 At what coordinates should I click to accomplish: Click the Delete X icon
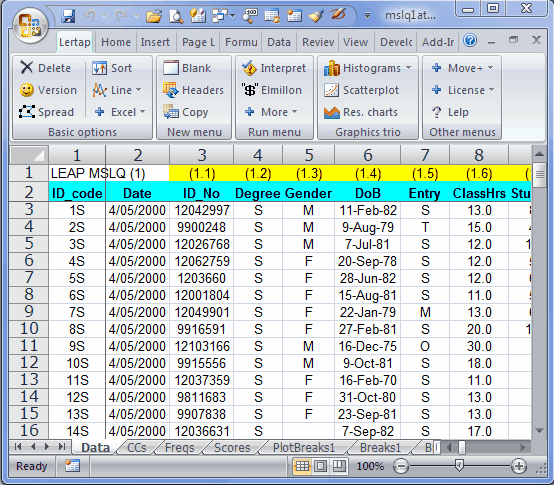click(26, 67)
